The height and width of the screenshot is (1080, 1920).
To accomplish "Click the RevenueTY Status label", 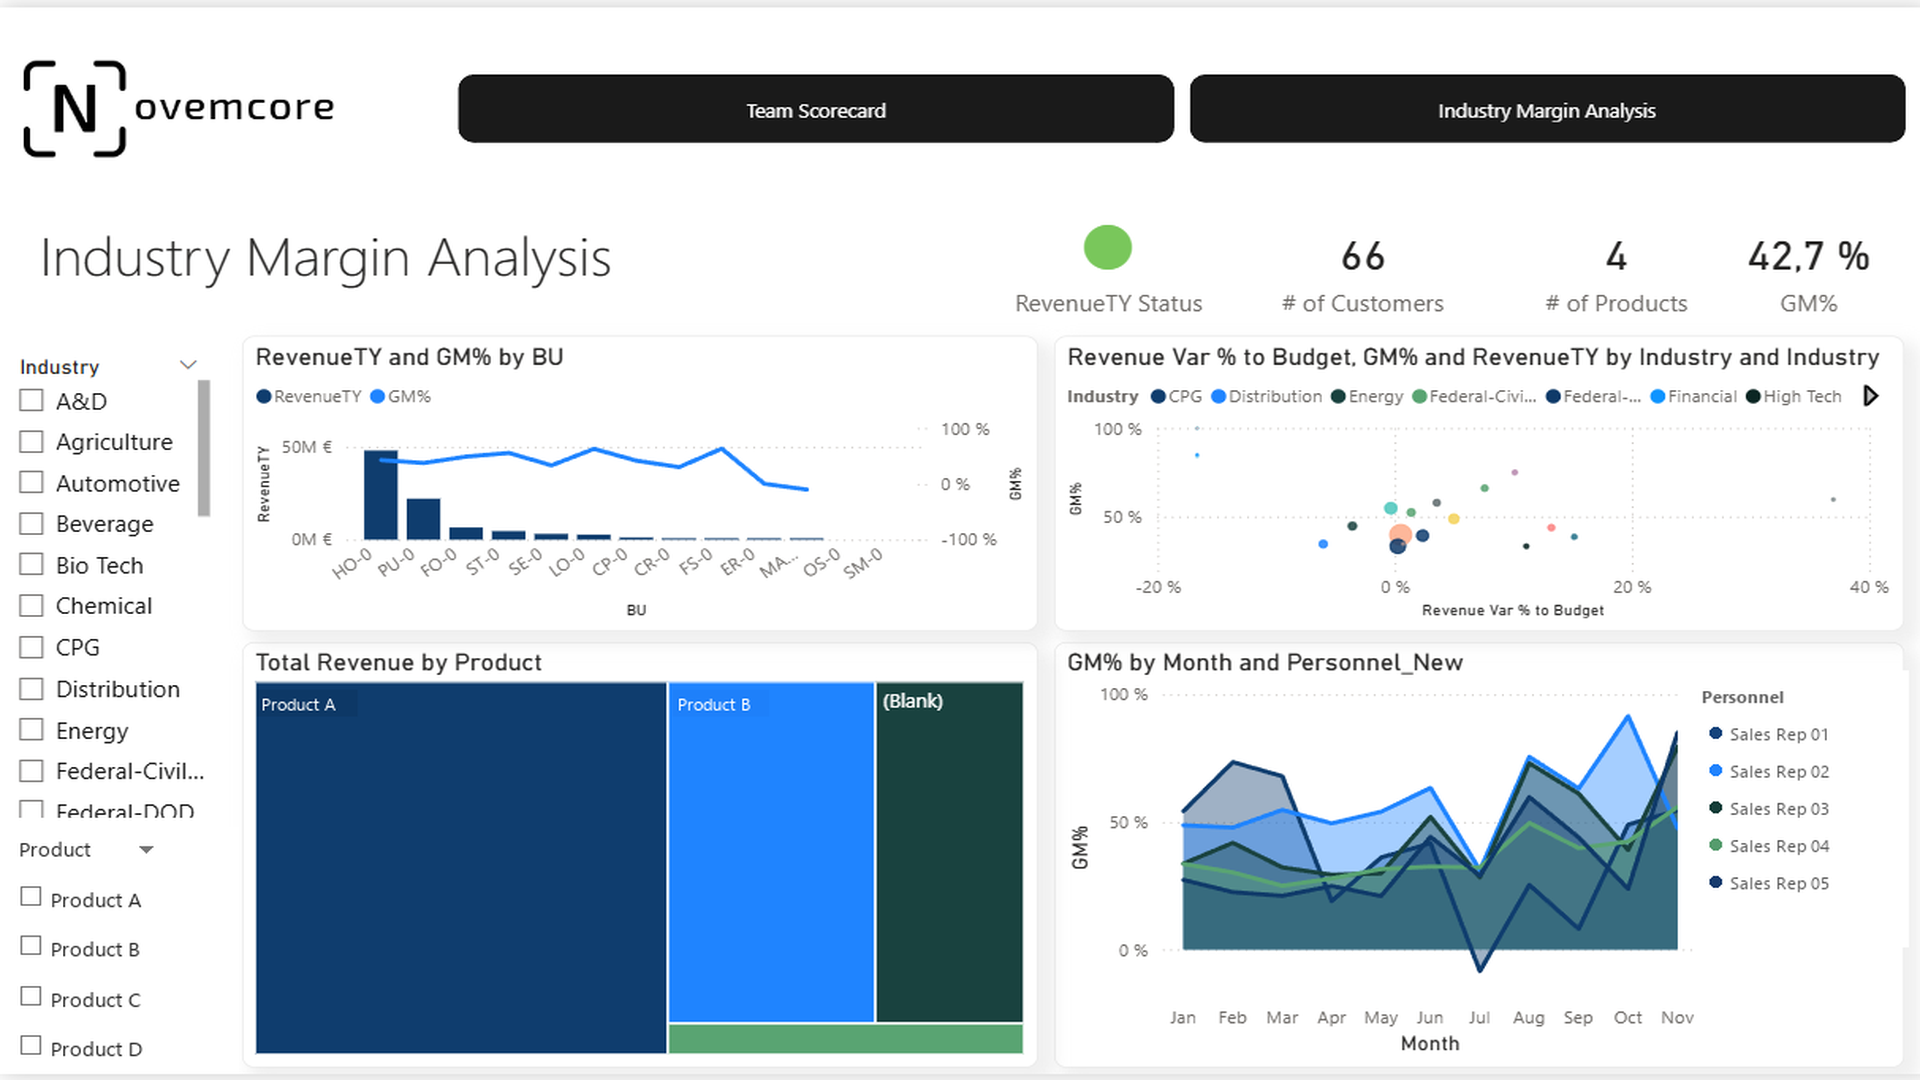I will pyautogui.click(x=1109, y=303).
